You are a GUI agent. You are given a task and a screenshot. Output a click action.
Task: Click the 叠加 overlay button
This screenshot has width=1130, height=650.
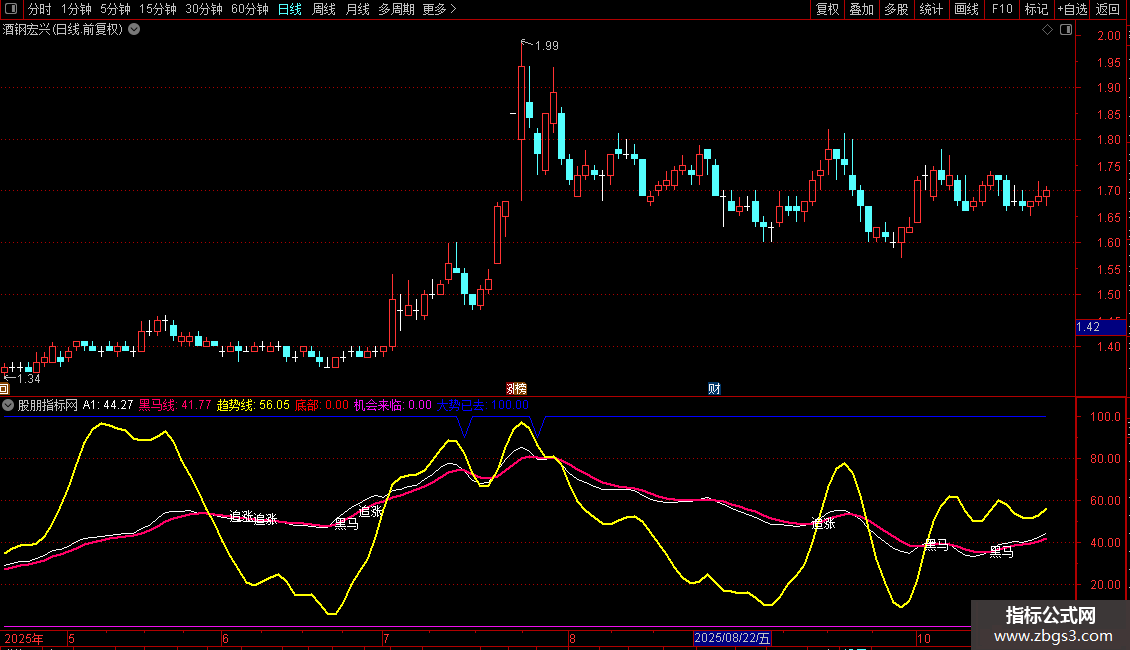pyautogui.click(x=861, y=10)
